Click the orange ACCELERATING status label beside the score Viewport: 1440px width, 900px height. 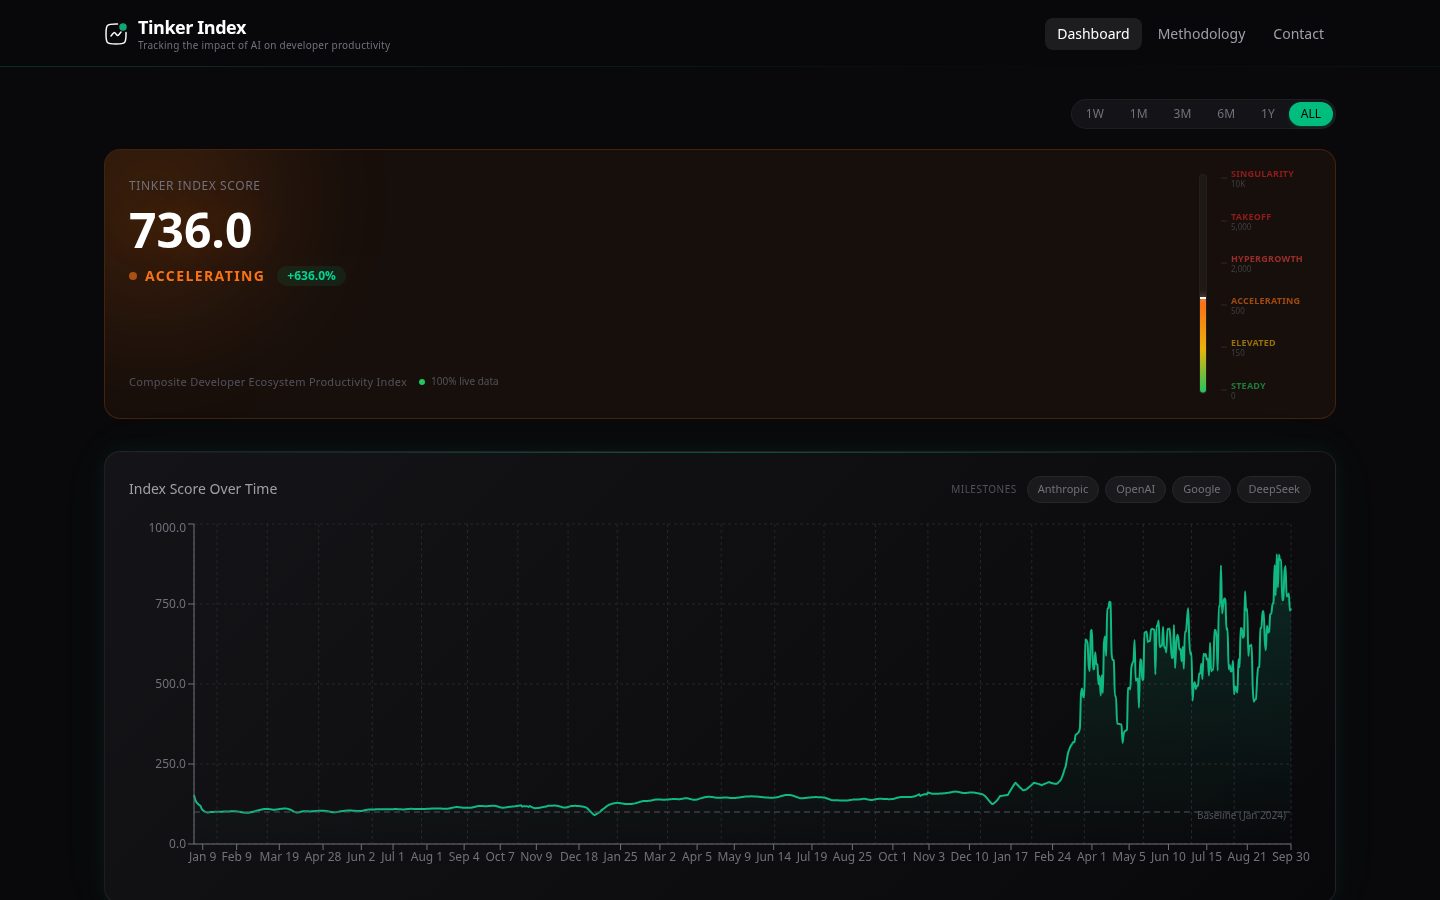(205, 276)
